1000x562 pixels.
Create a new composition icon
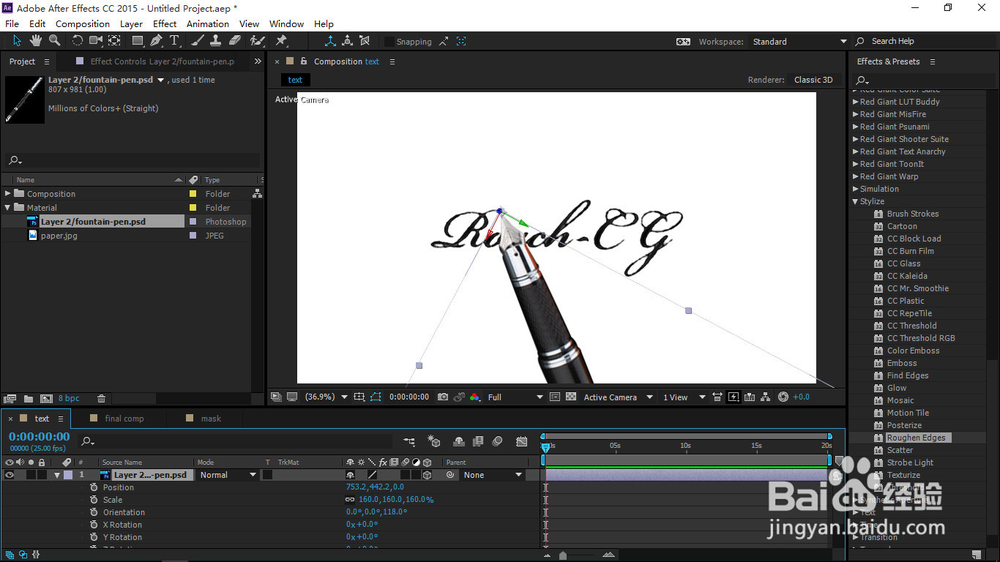point(47,399)
